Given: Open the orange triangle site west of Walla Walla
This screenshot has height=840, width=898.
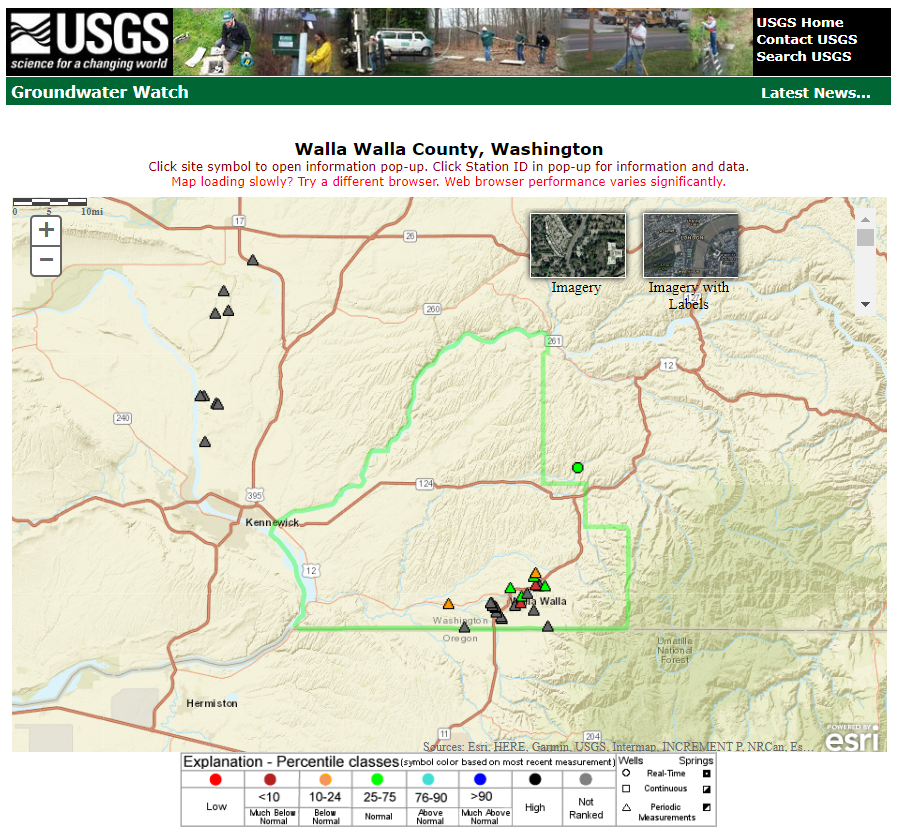Looking at the screenshot, I should pos(448,604).
